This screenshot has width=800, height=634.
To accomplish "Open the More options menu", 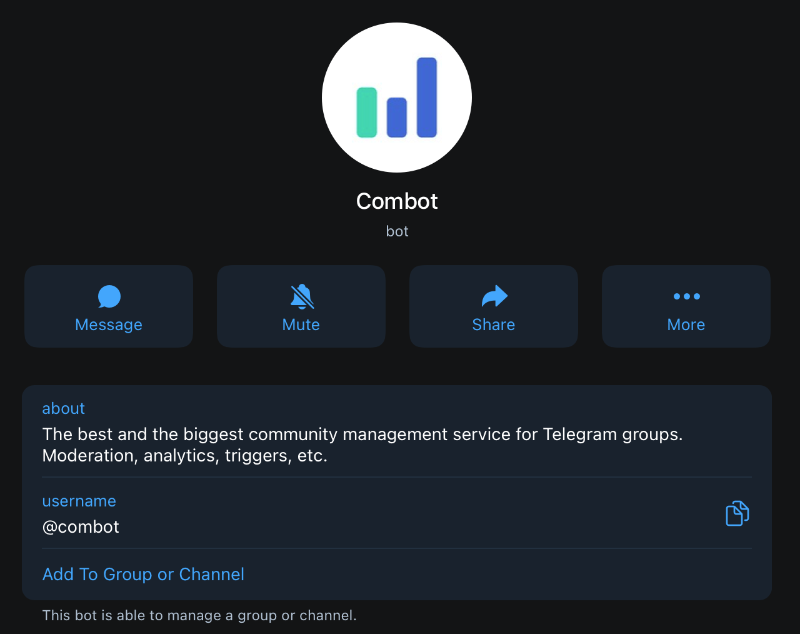I will point(686,306).
